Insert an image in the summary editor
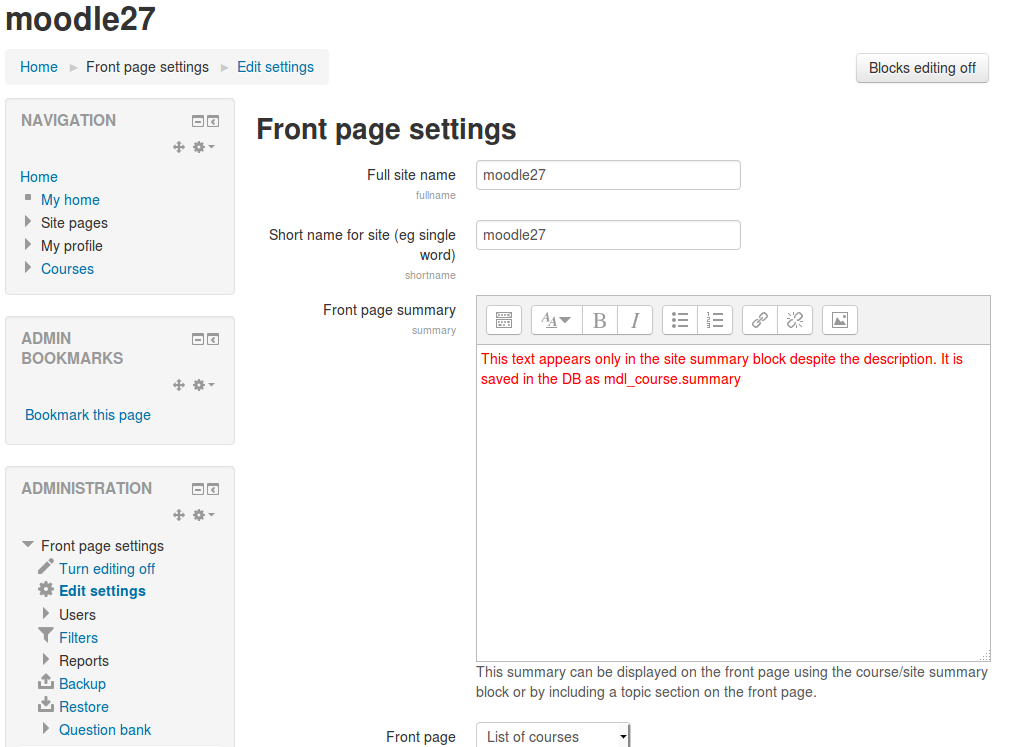 tap(840, 320)
